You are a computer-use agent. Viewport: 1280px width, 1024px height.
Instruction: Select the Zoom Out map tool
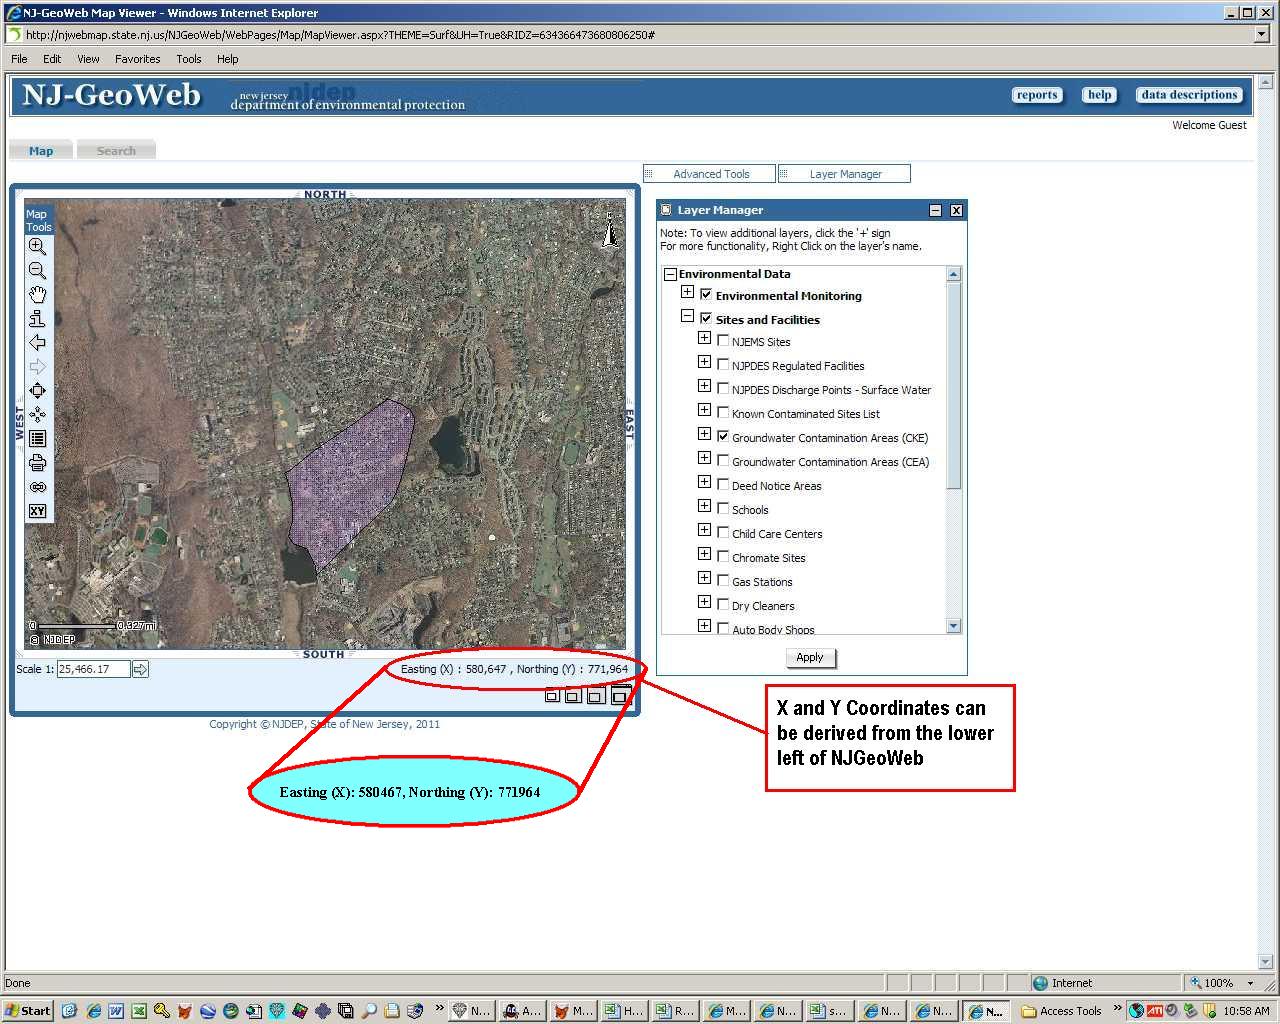pos(37,271)
